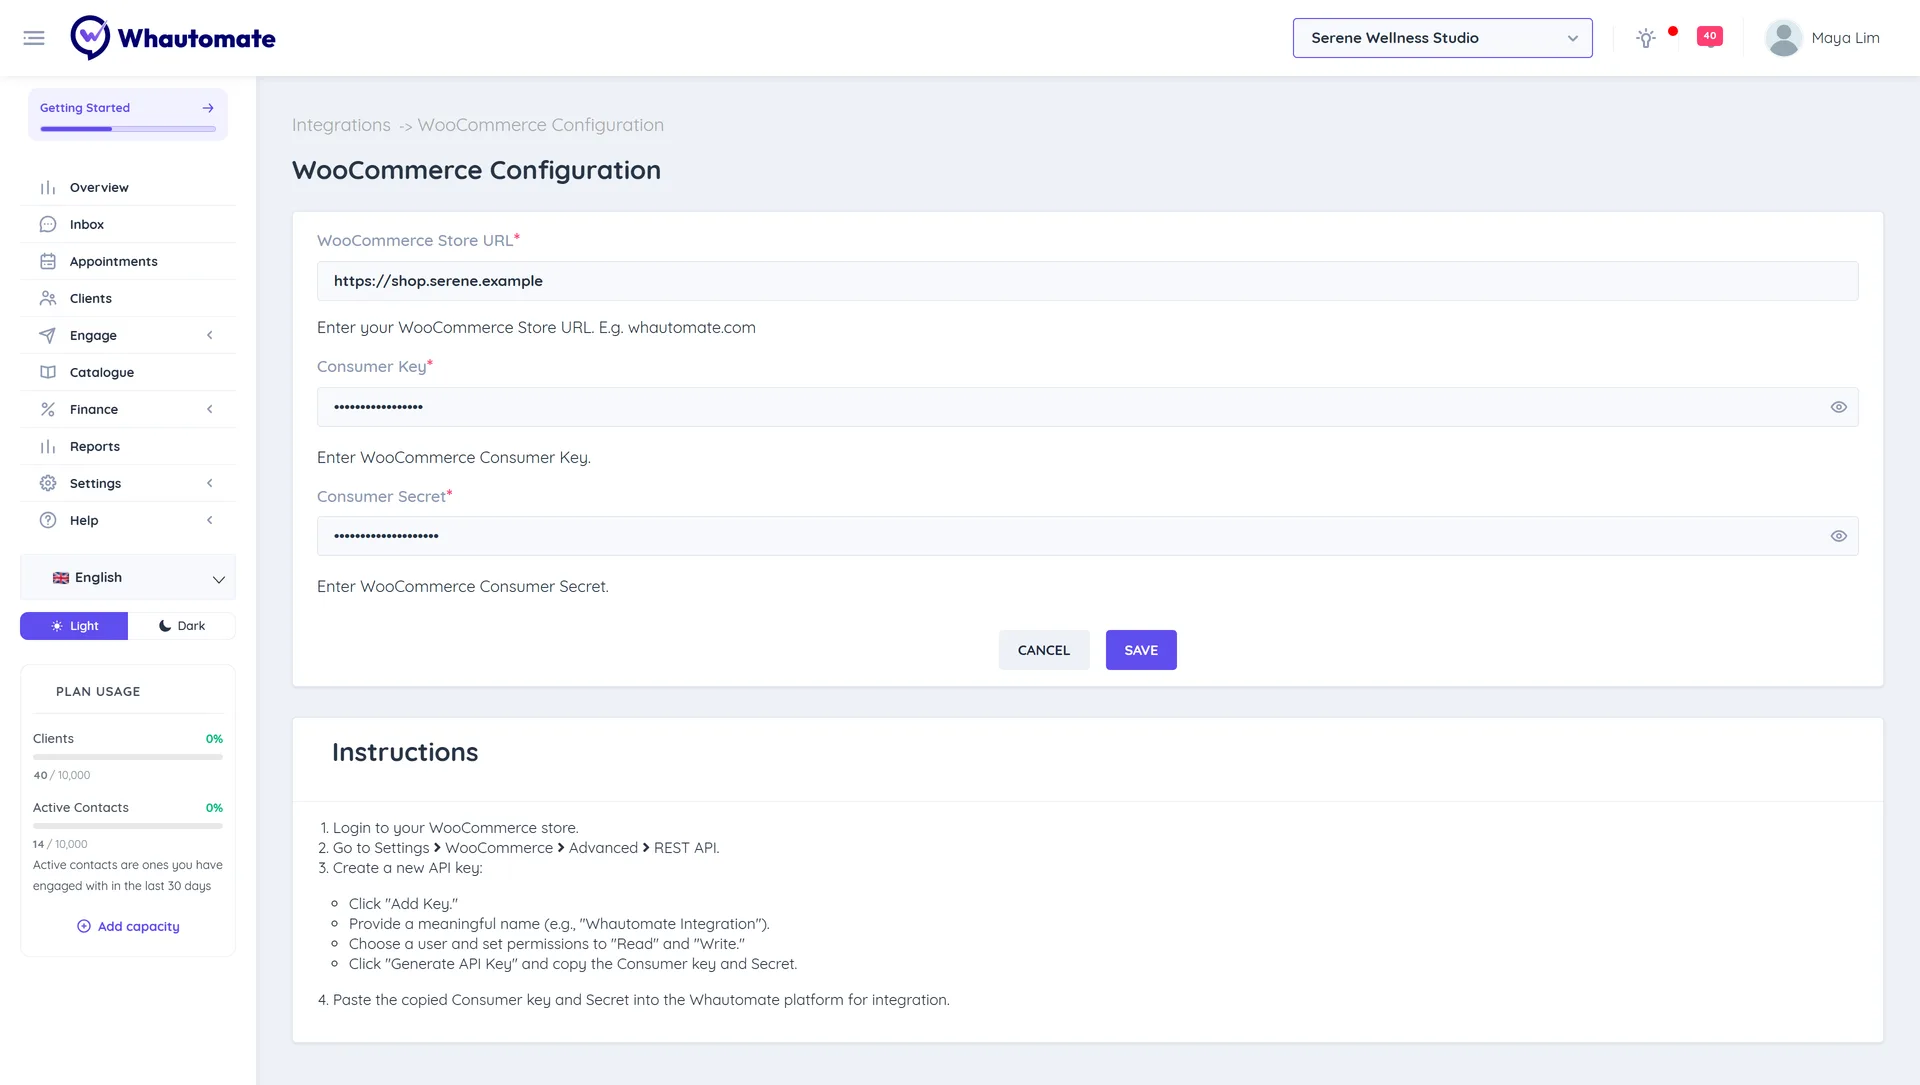Click the Whautomate logo
This screenshot has width=1920, height=1085.
click(x=173, y=38)
